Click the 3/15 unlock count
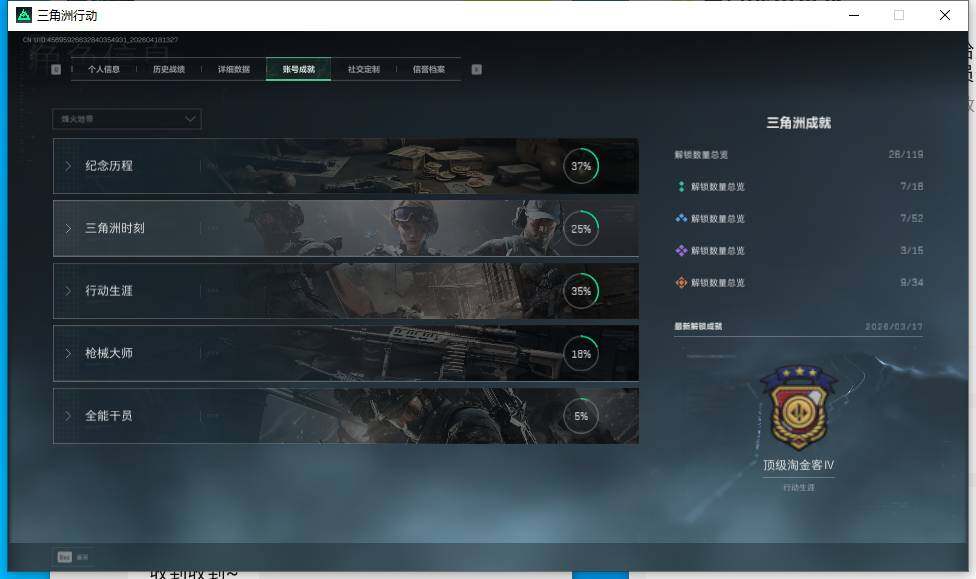The height and width of the screenshot is (579, 976). click(911, 250)
